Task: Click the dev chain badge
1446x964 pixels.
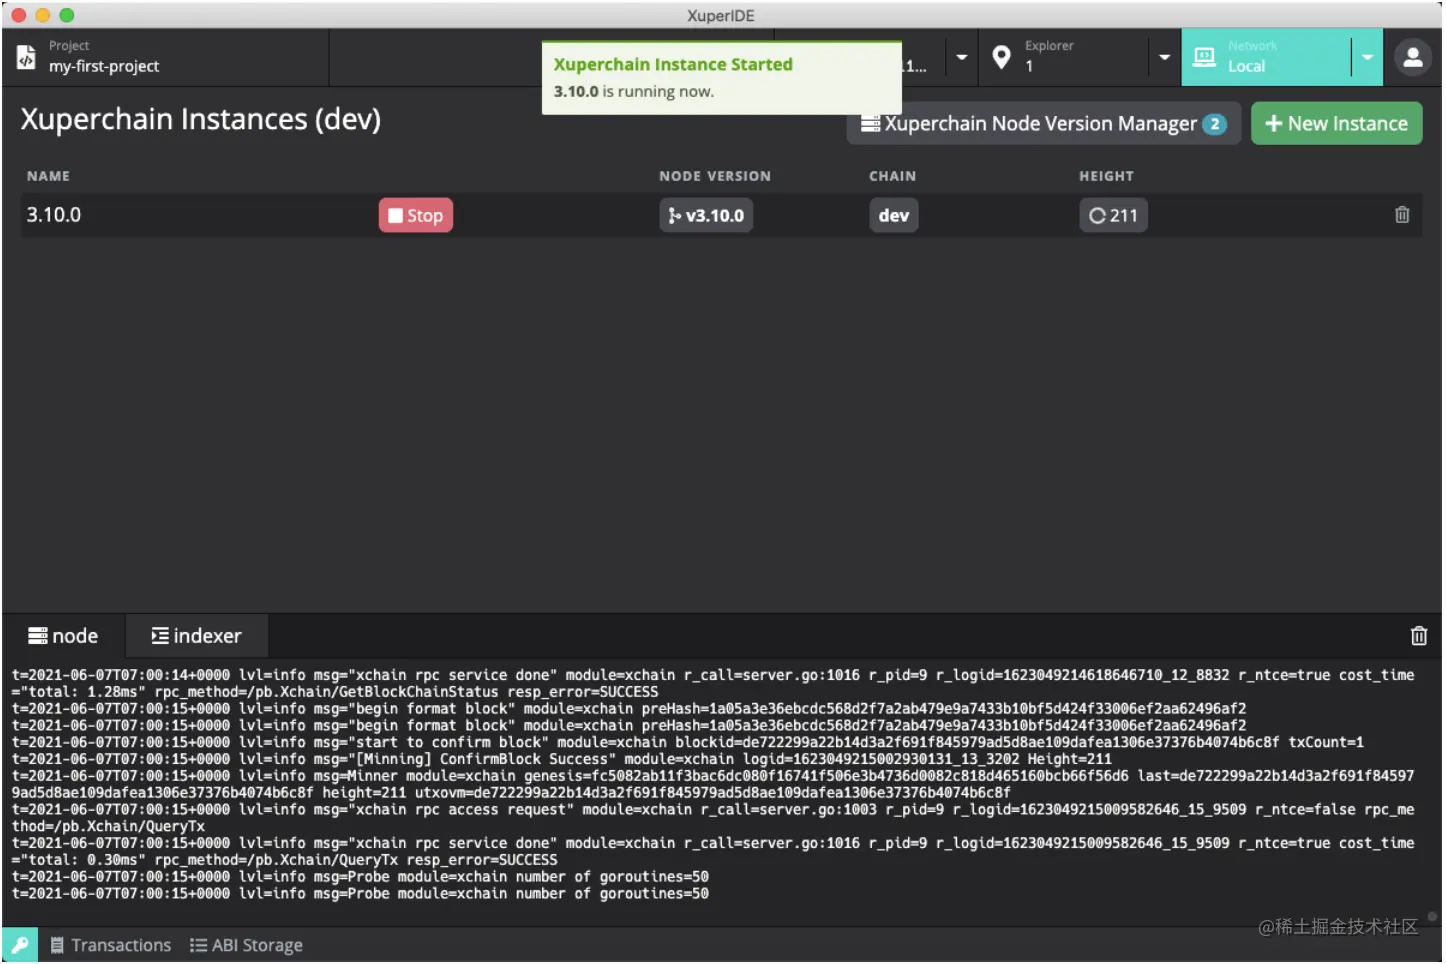Action: click(x=894, y=215)
